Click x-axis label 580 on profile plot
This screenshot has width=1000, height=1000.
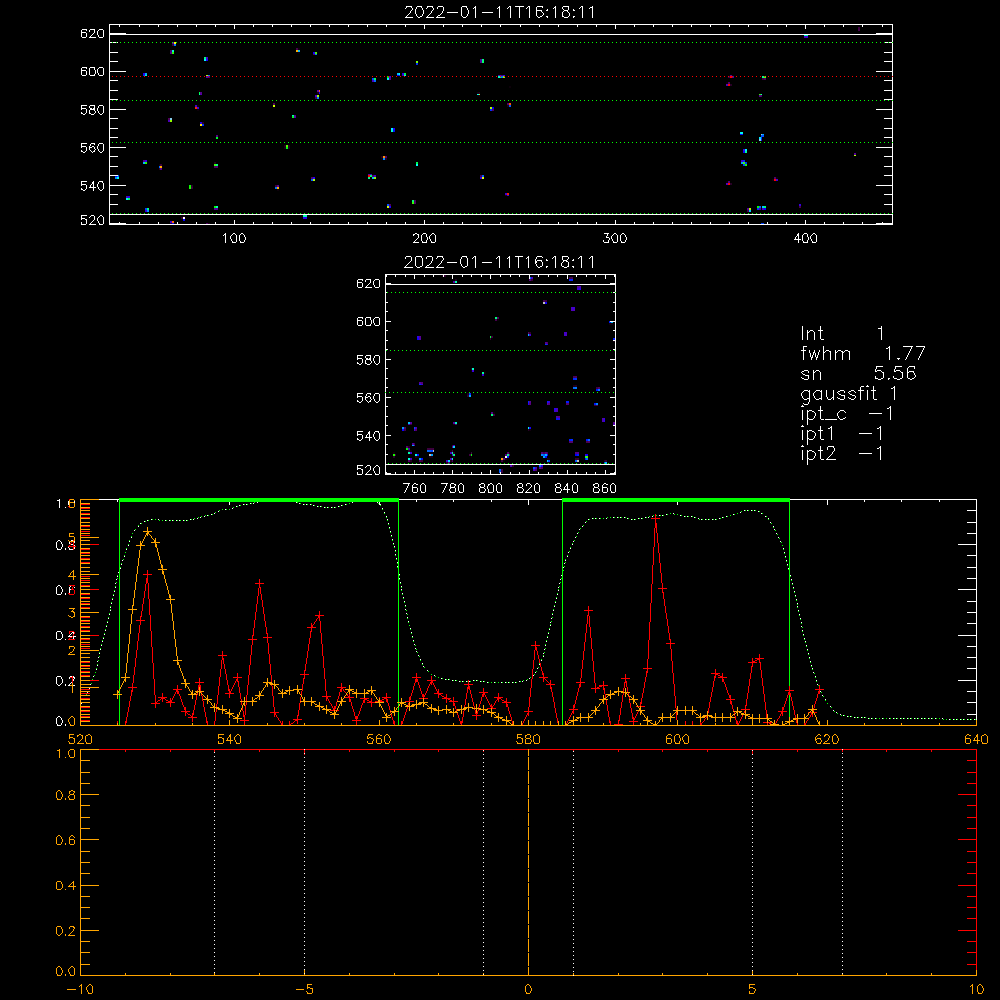click(x=528, y=739)
